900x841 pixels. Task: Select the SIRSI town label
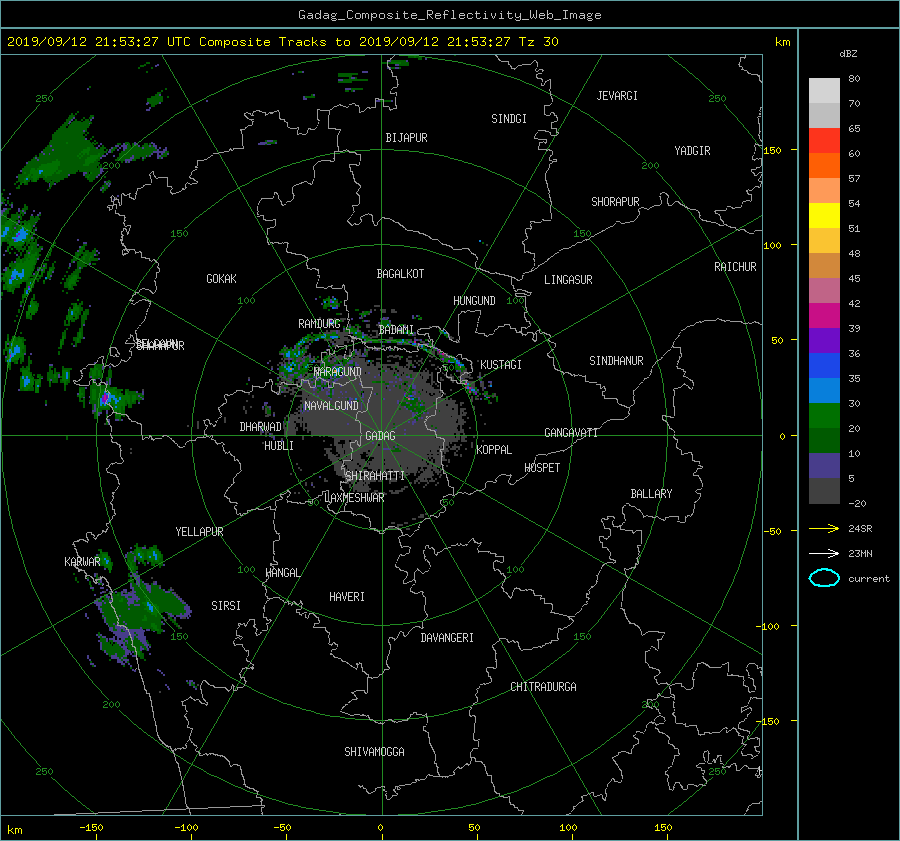point(226,606)
